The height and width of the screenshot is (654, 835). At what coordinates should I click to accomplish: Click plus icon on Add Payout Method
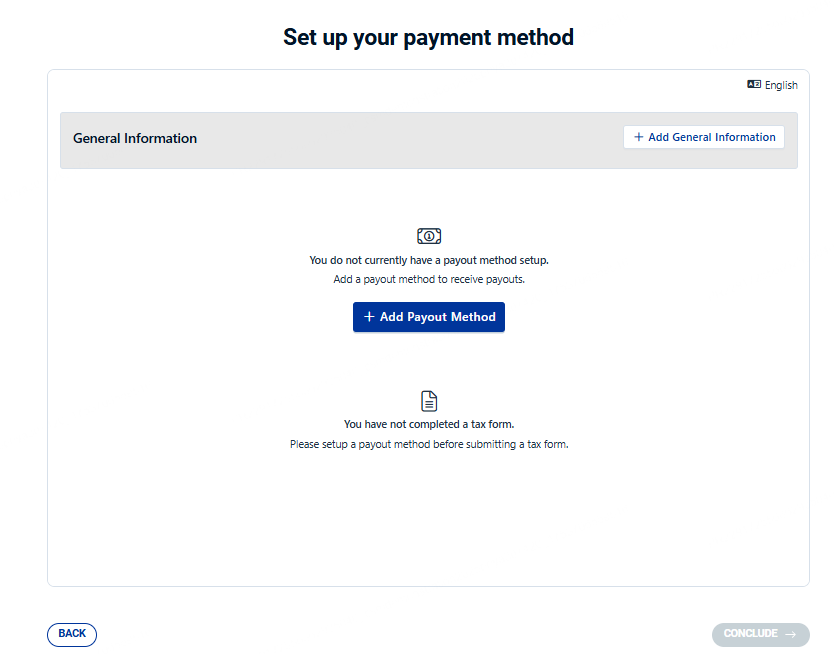click(x=369, y=317)
